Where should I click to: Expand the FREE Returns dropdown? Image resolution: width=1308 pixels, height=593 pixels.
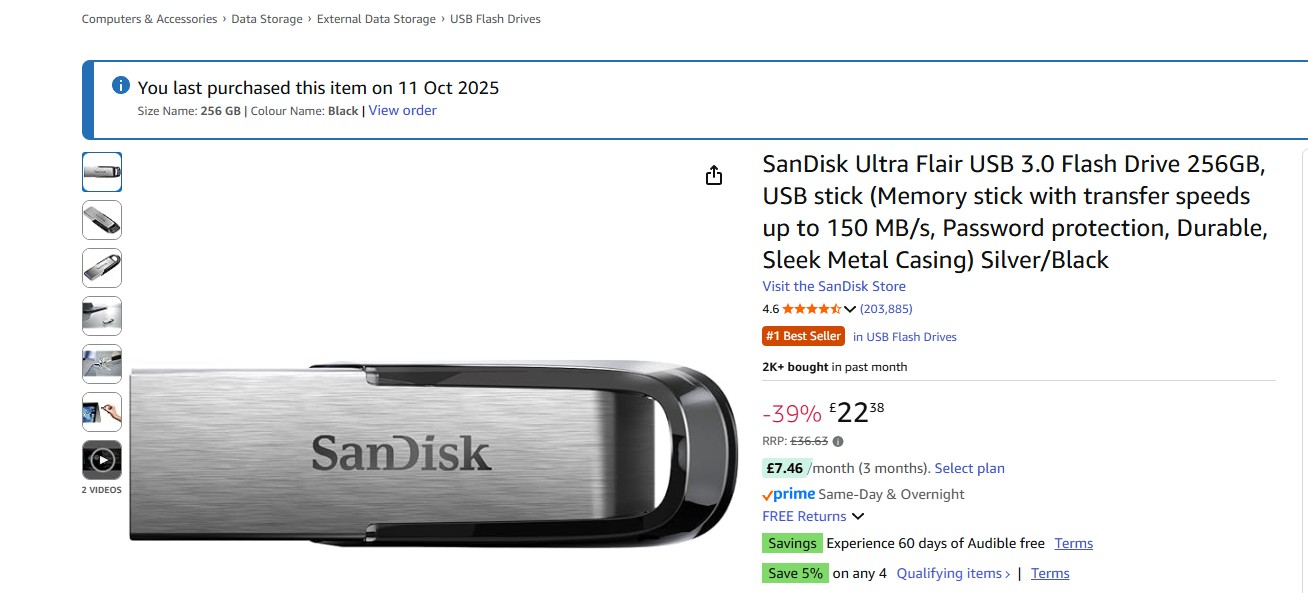pos(857,516)
